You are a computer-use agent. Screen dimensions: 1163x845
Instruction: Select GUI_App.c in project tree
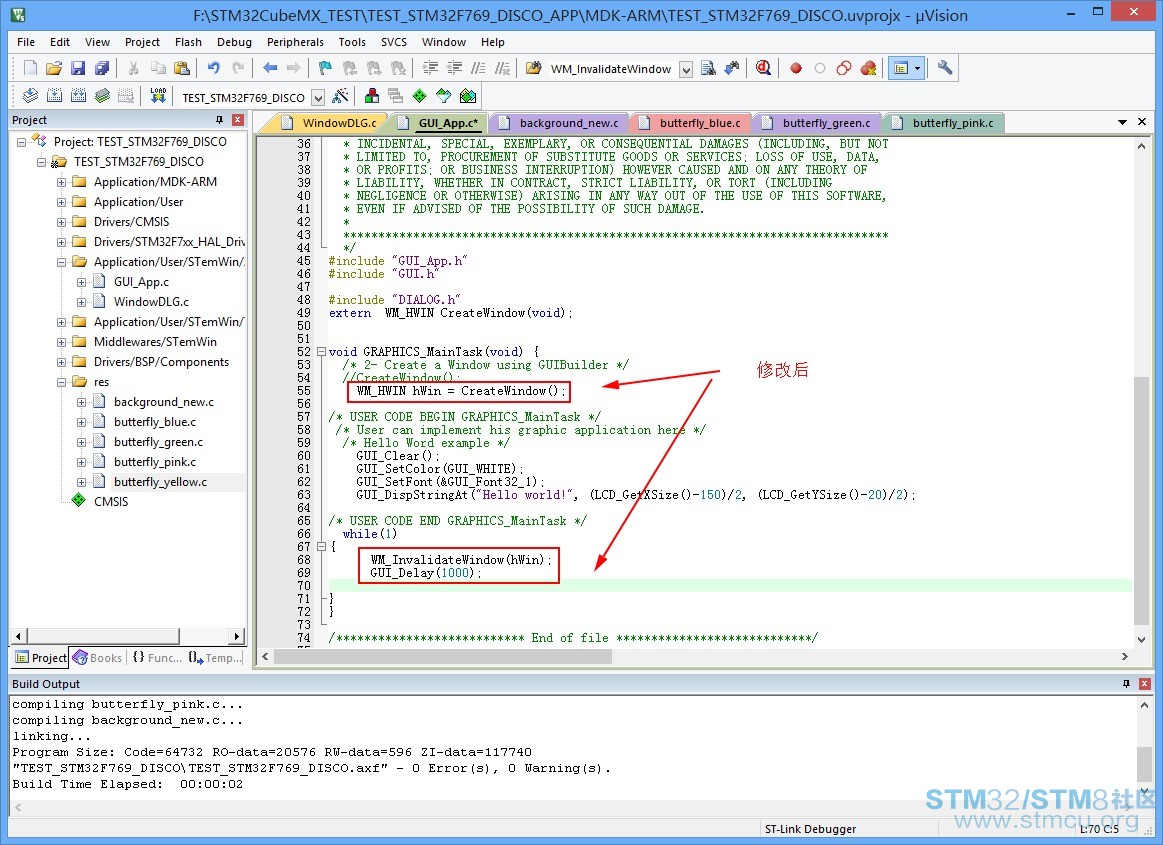pyautogui.click(x=141, y=282)
